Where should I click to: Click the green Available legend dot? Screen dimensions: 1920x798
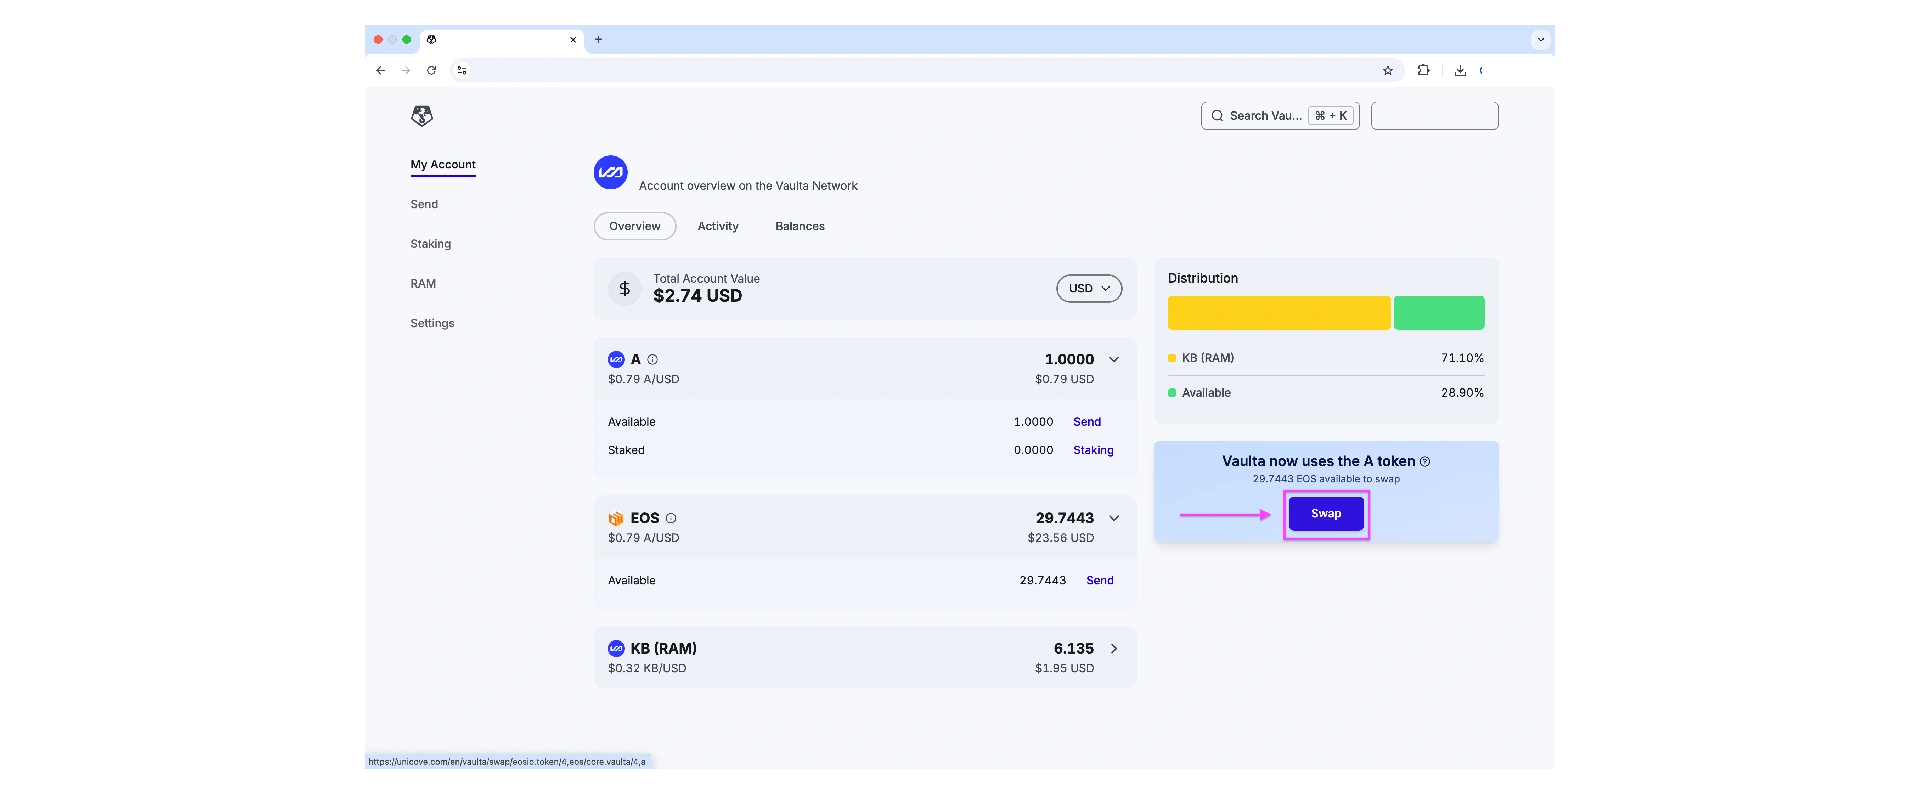(1172, 393)
